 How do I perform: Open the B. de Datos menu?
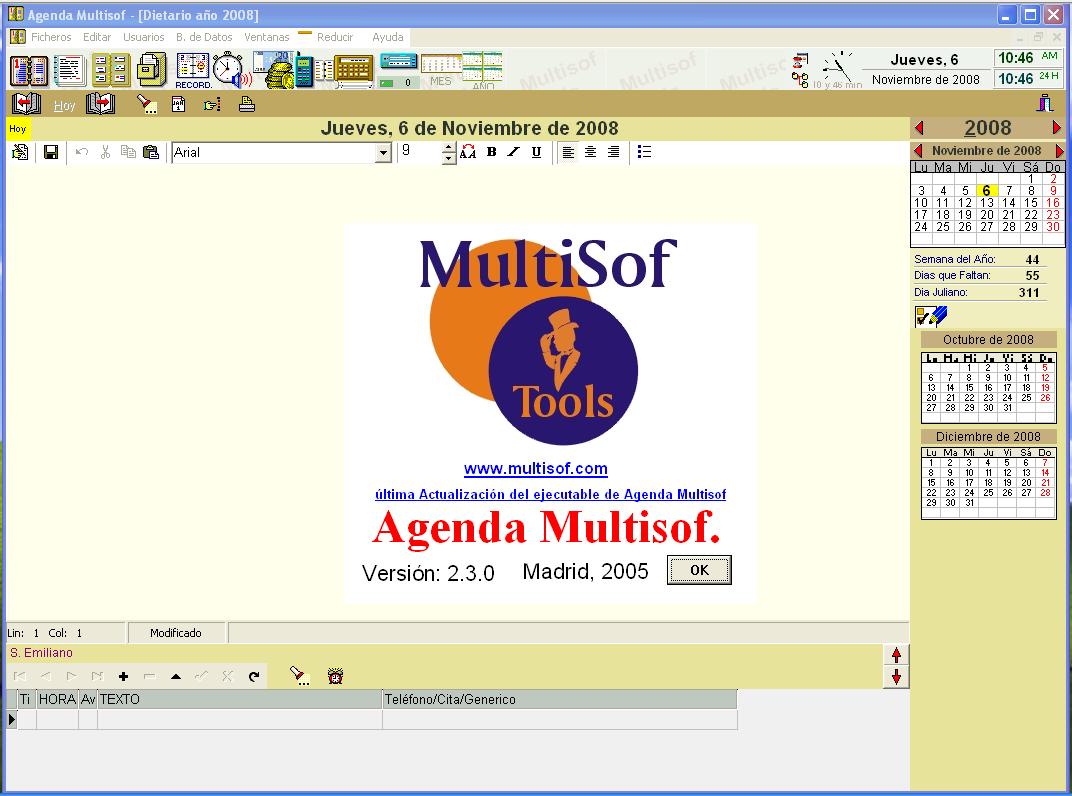point(204,37)
